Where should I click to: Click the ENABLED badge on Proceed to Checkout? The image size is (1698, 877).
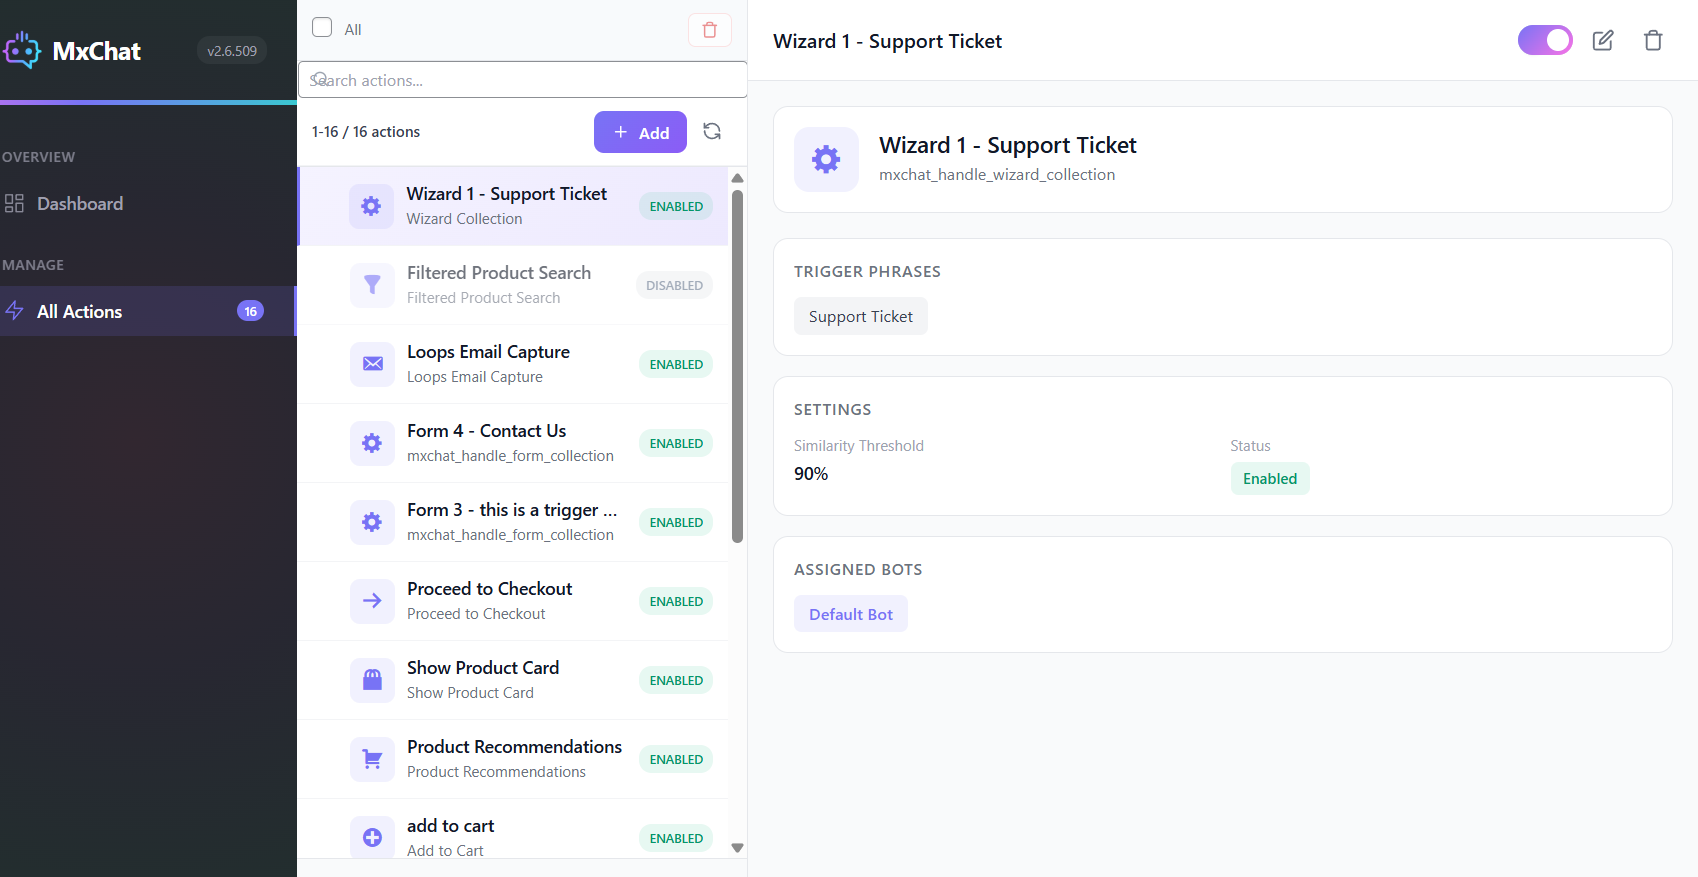[x=676, y=601]
